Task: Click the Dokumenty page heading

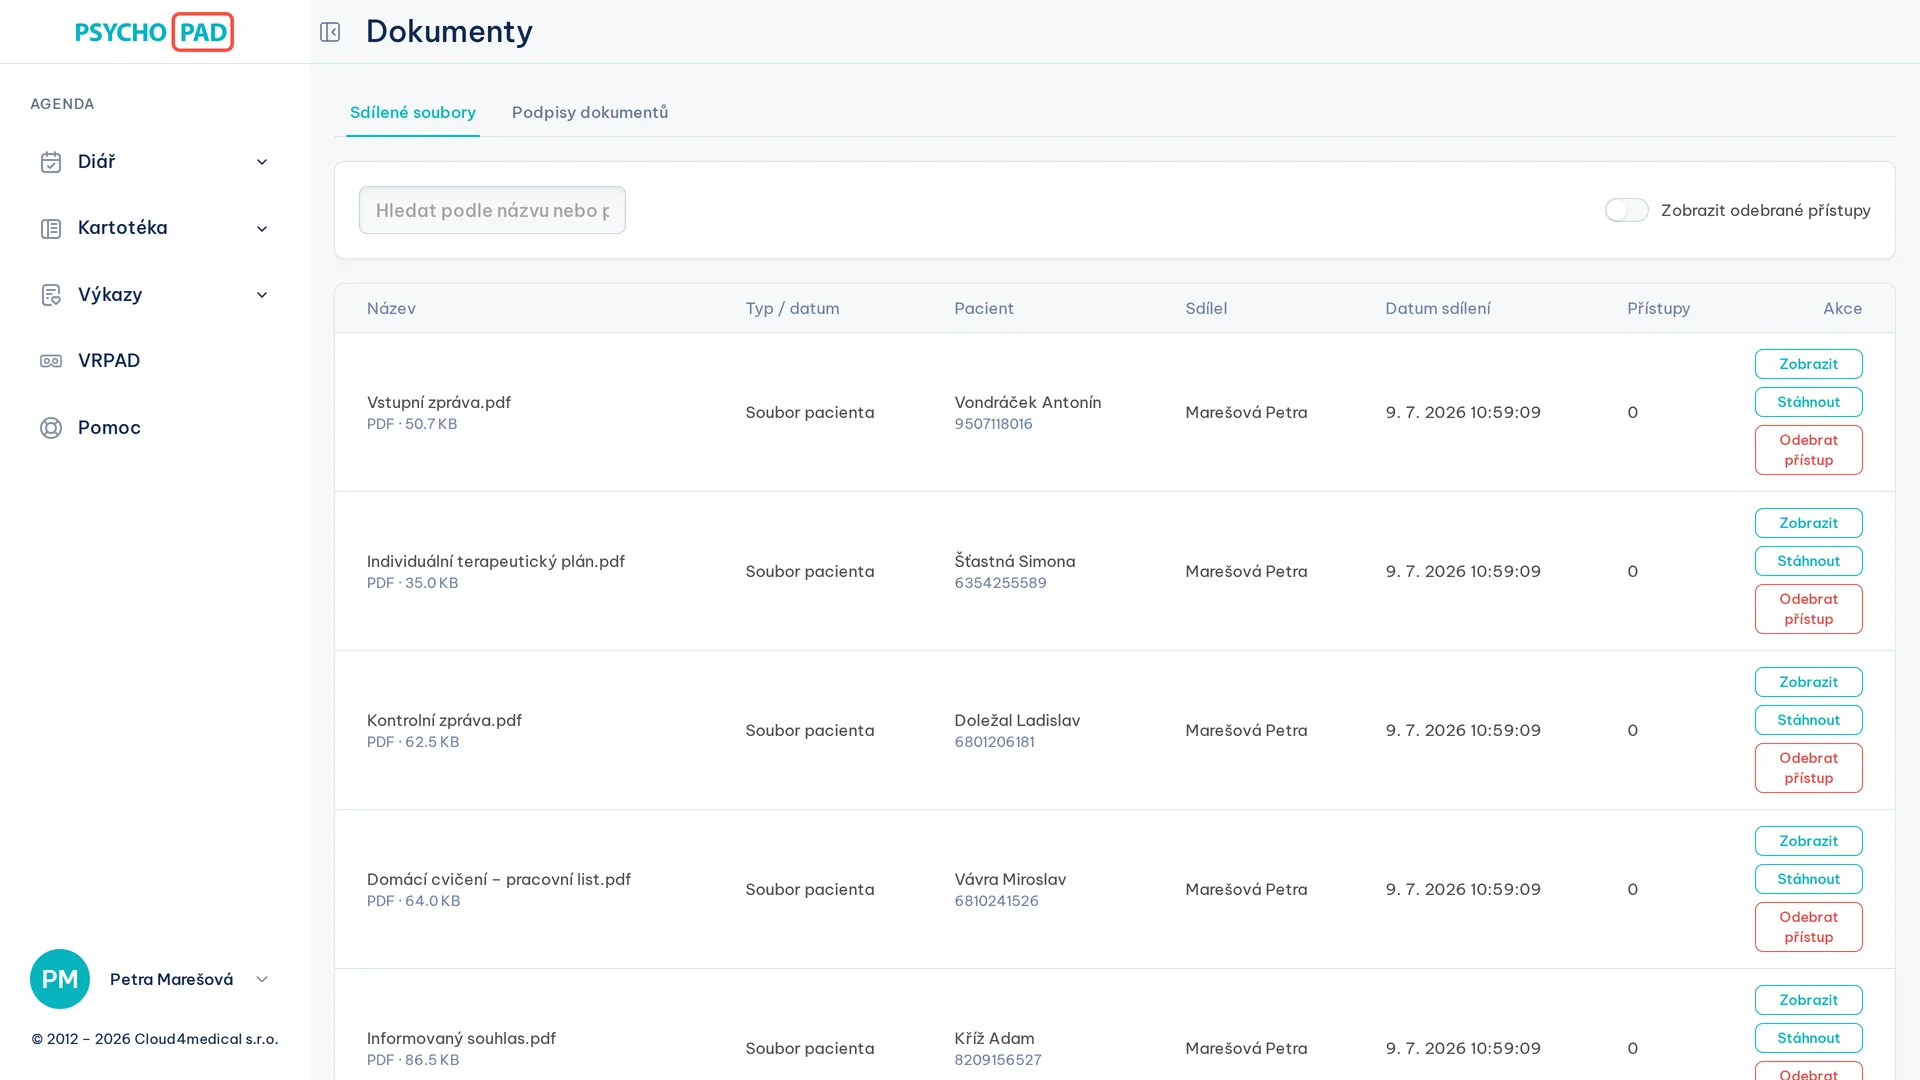Action: click(449, 31)
